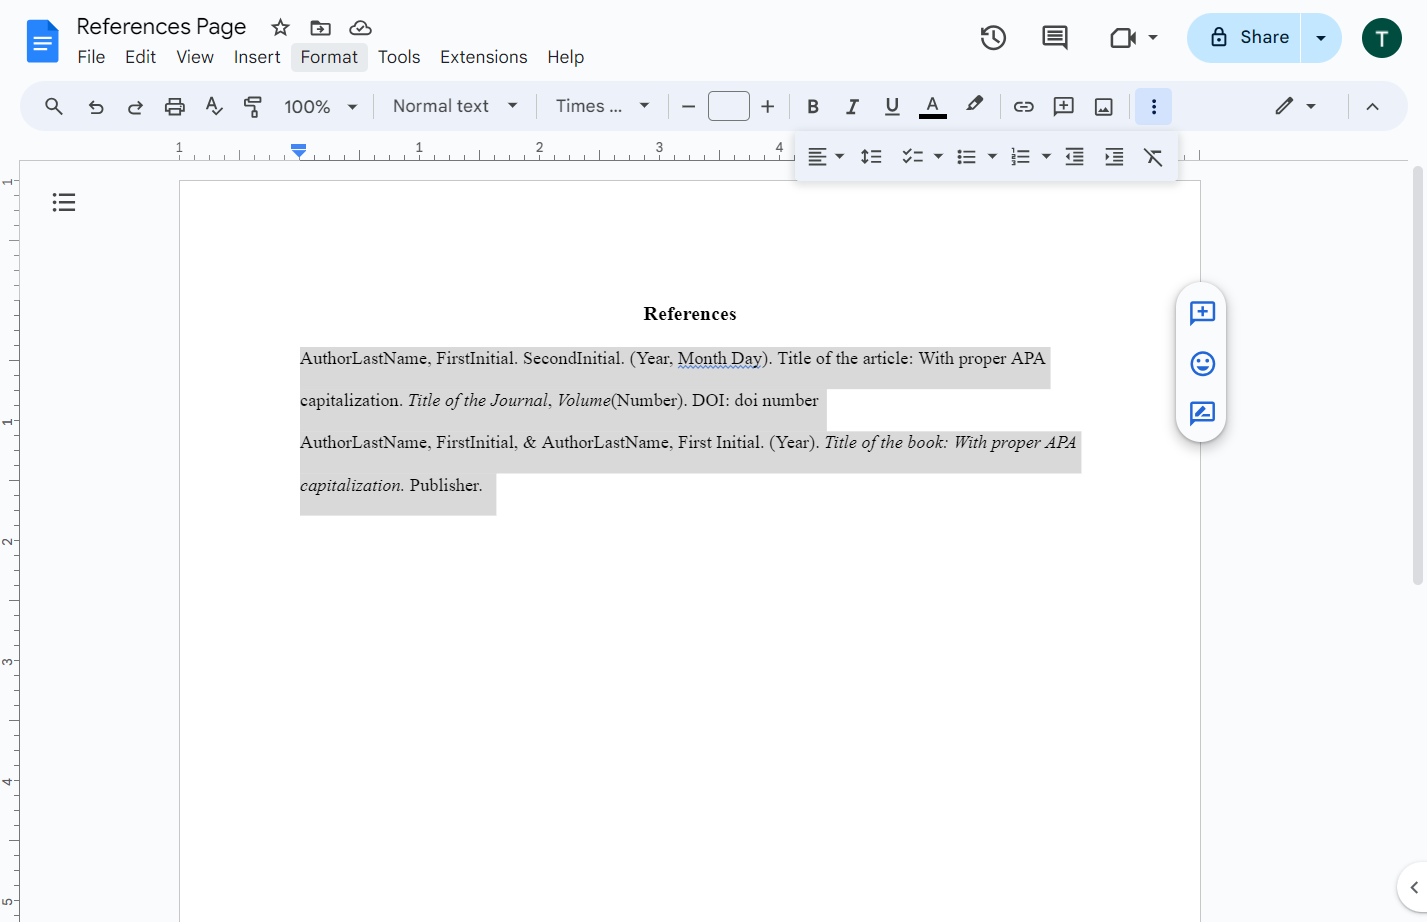
Task: Print the document
Action: pos(175,106)
